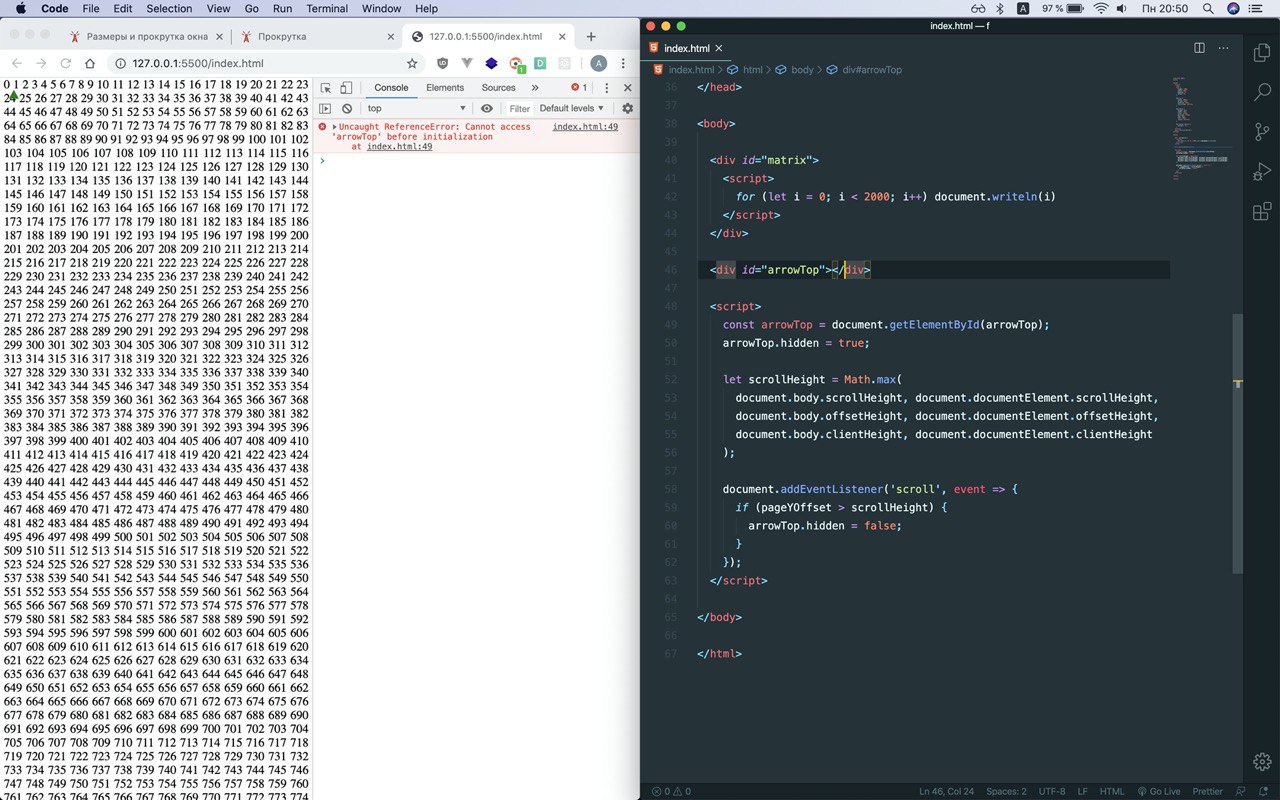Viewport: 1280px width, 800px height.
Task: Show more DevTools tabs
Action: tap(535, 88)
